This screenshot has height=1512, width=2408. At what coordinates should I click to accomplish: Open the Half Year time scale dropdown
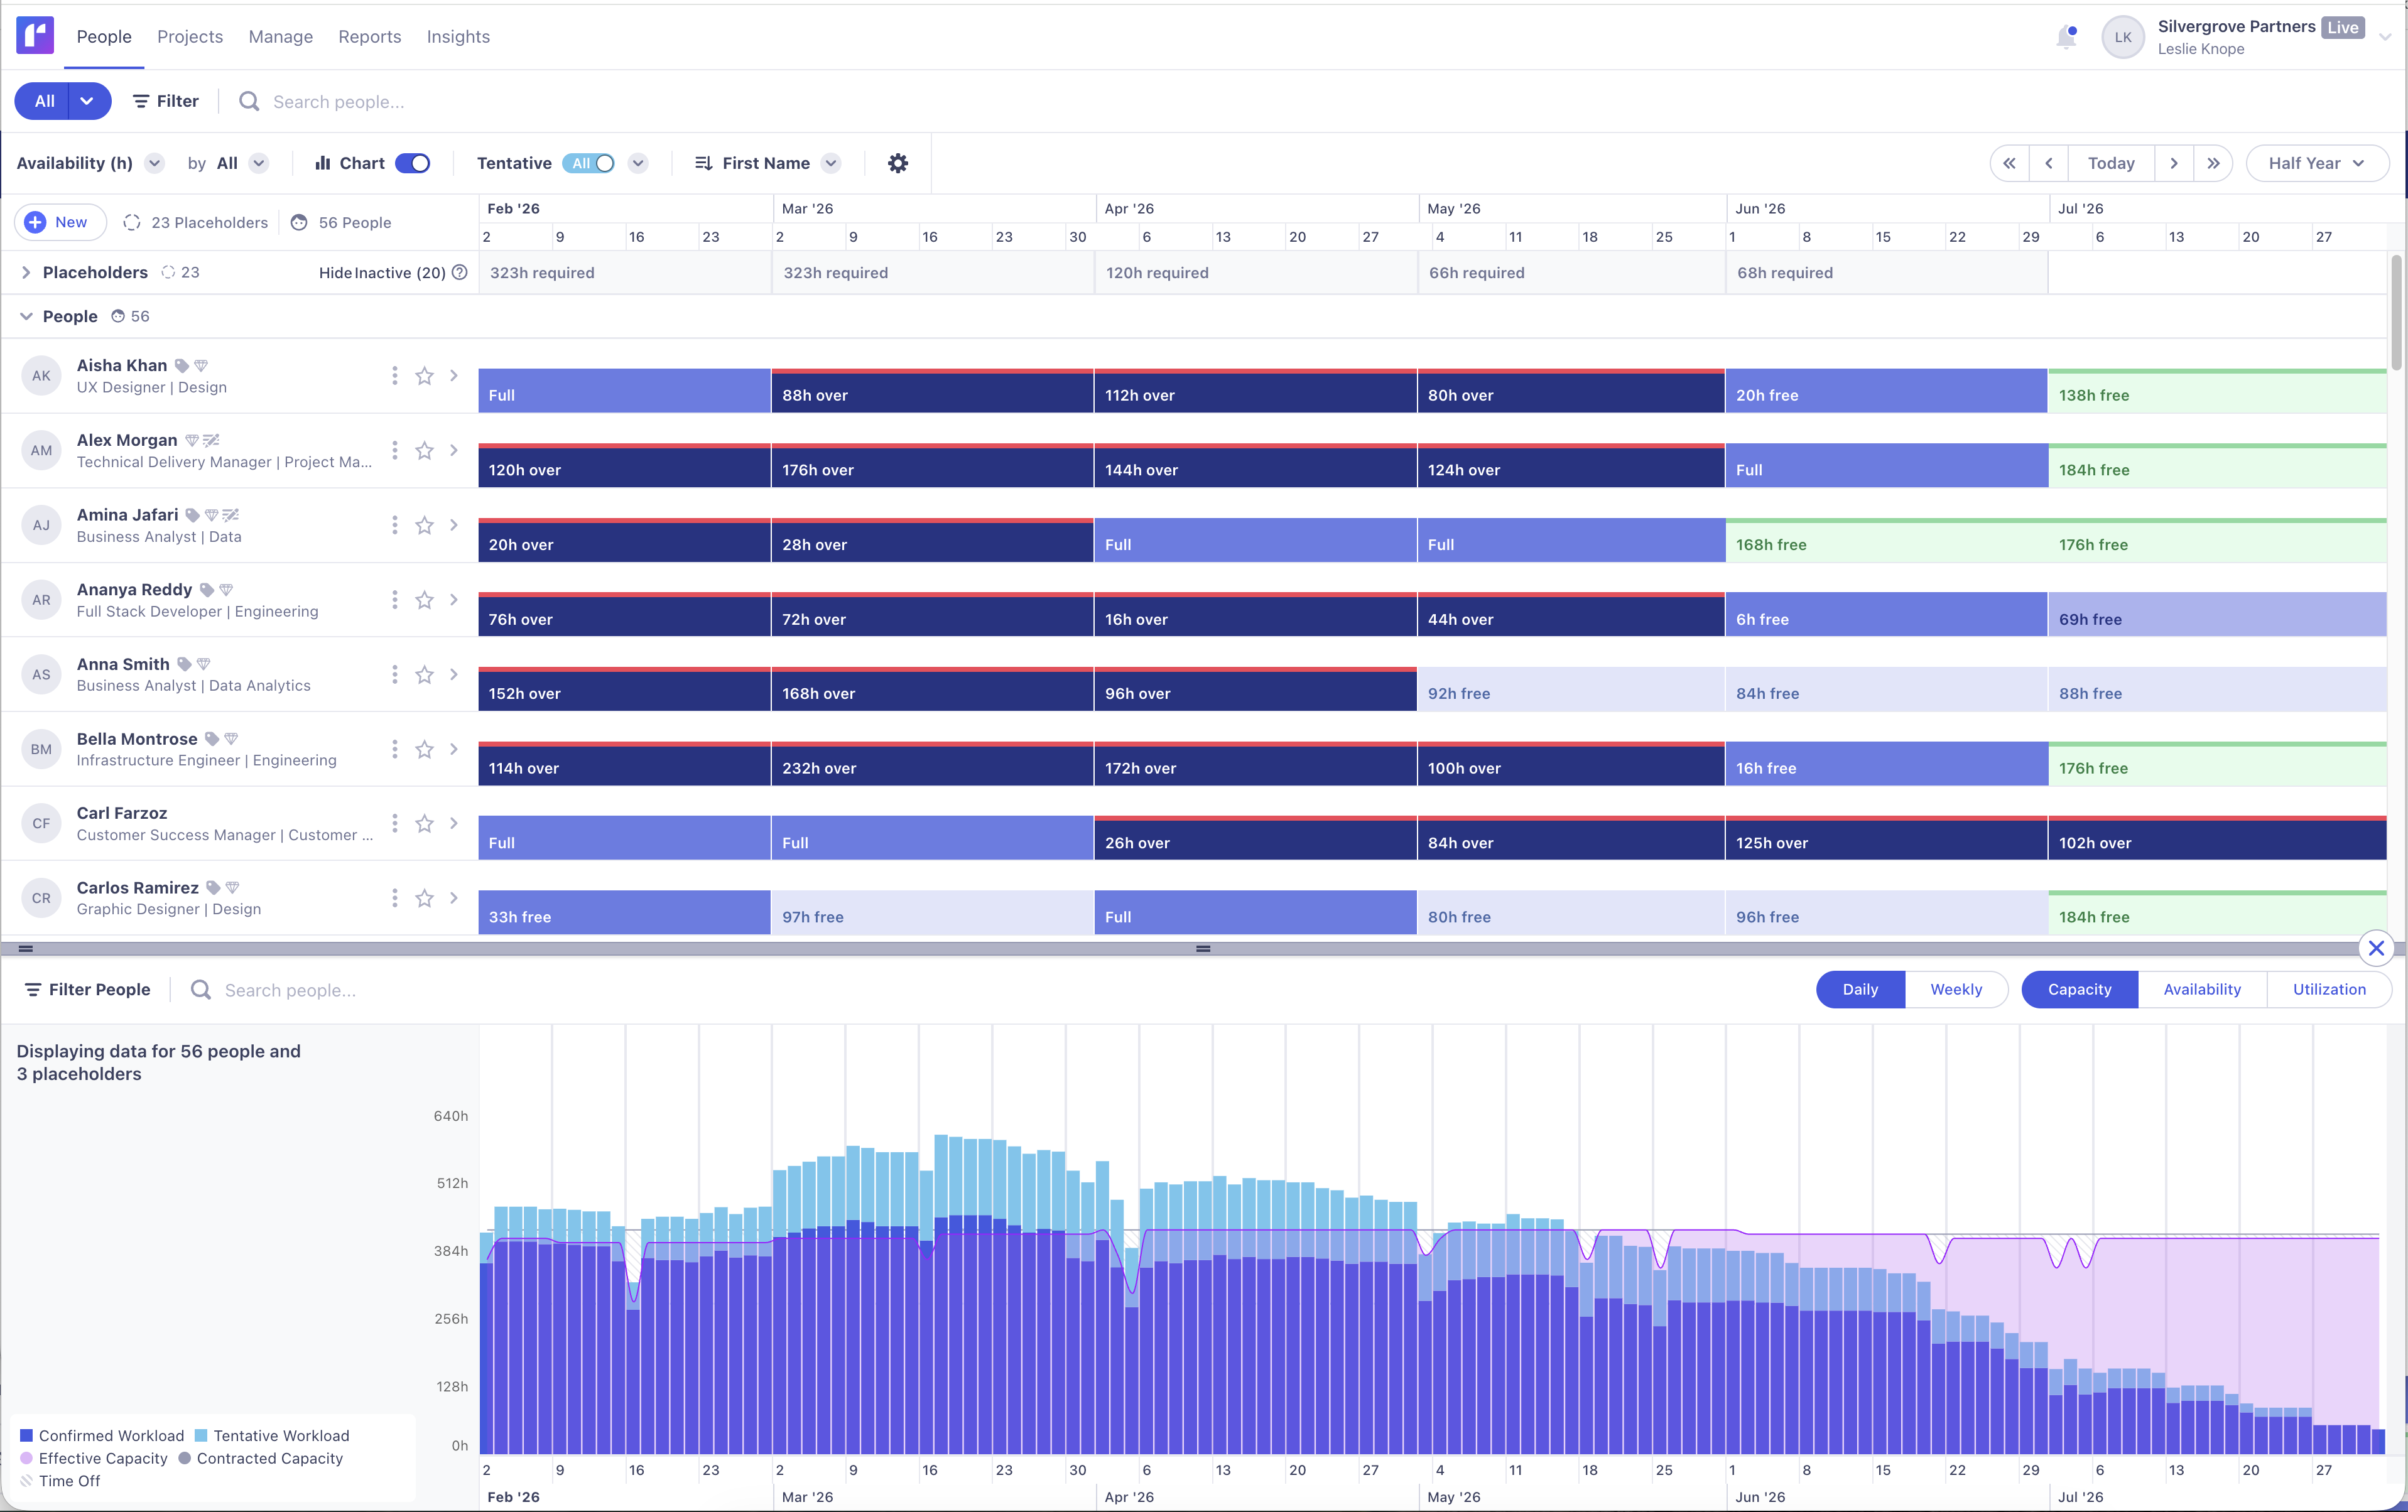pos(2317,163)
